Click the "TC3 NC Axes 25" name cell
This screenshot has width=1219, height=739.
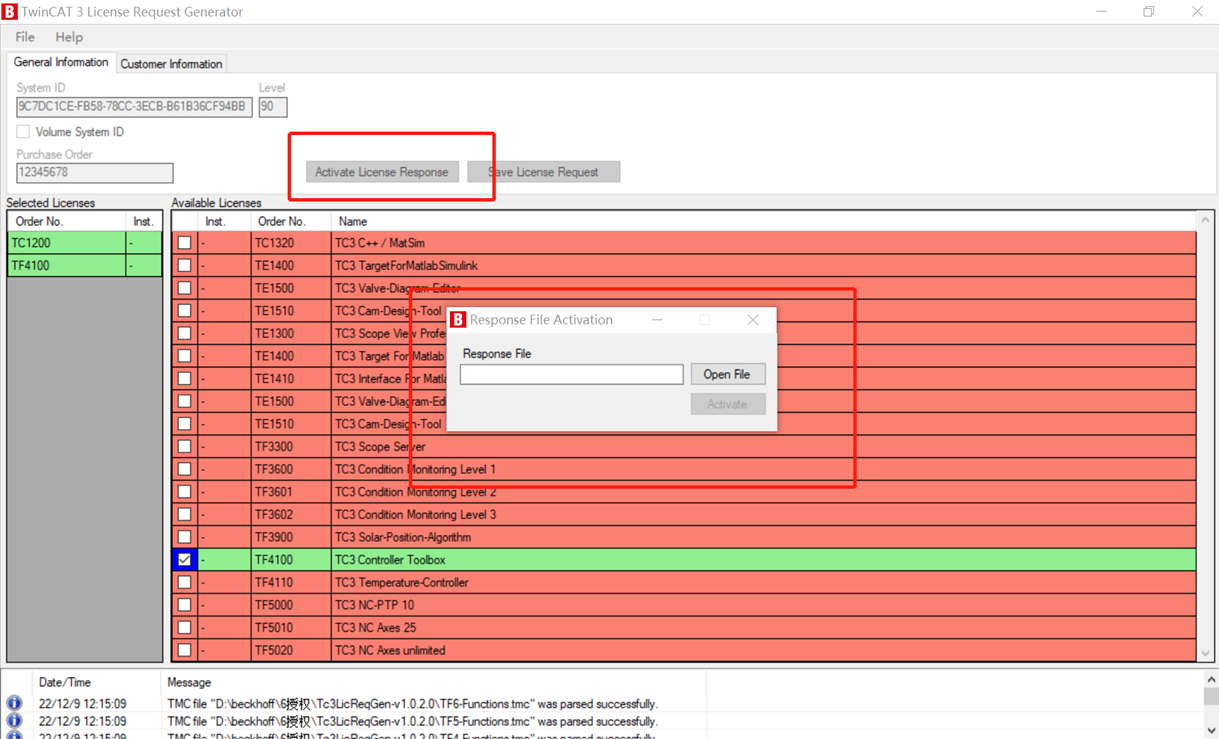point(763,628)
